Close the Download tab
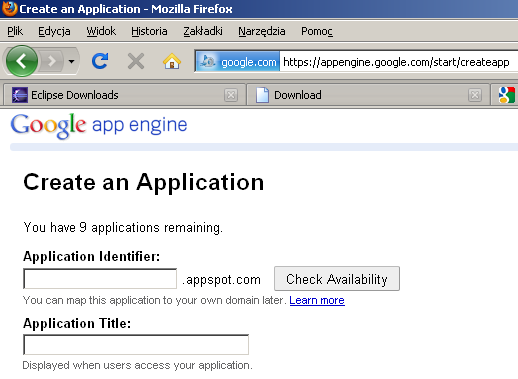This screenshot has width=518, height=379. point(475,95)
